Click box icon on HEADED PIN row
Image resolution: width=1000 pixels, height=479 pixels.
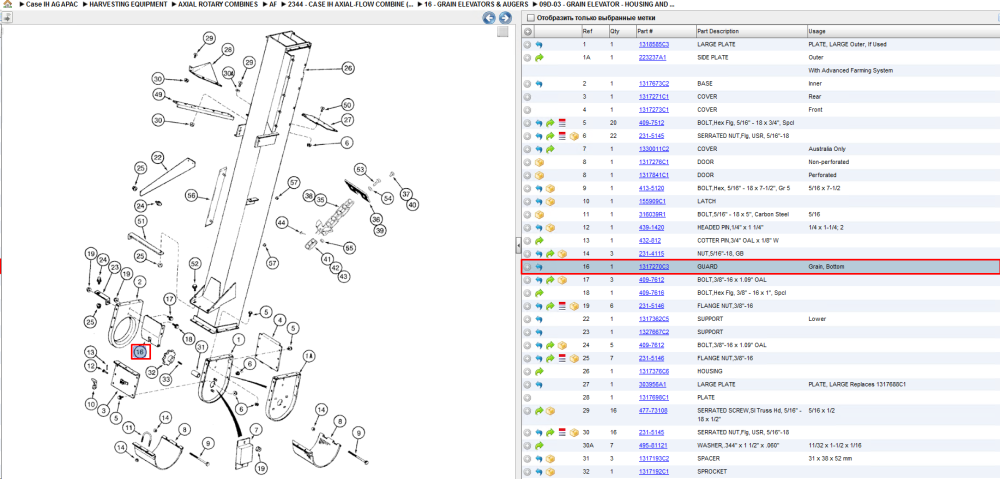[550, 227]
